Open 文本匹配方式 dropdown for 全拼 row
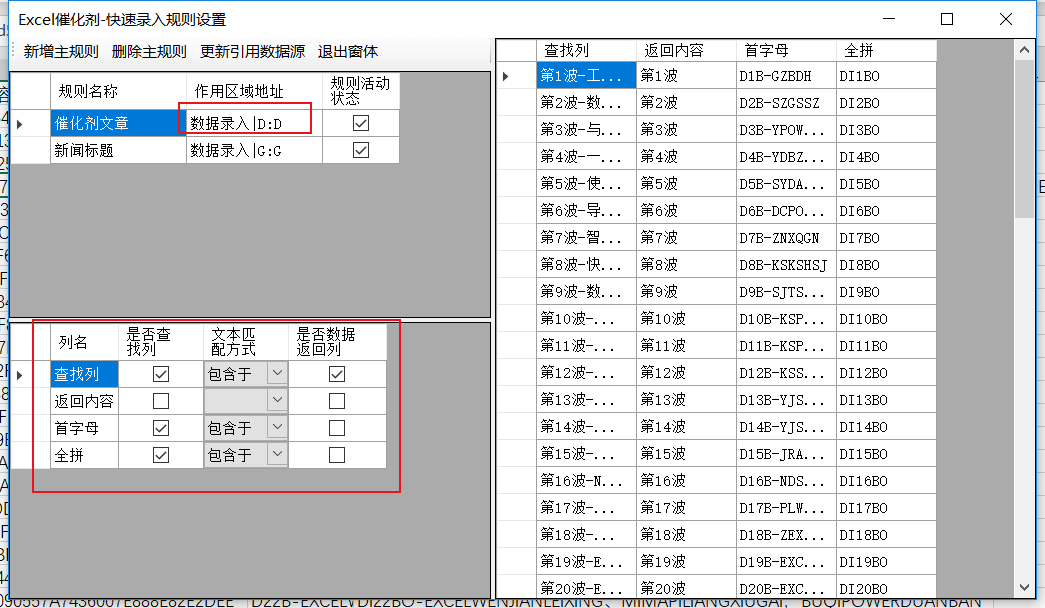This screenshot has width=1045, height=608. click(x=277, y=454)
